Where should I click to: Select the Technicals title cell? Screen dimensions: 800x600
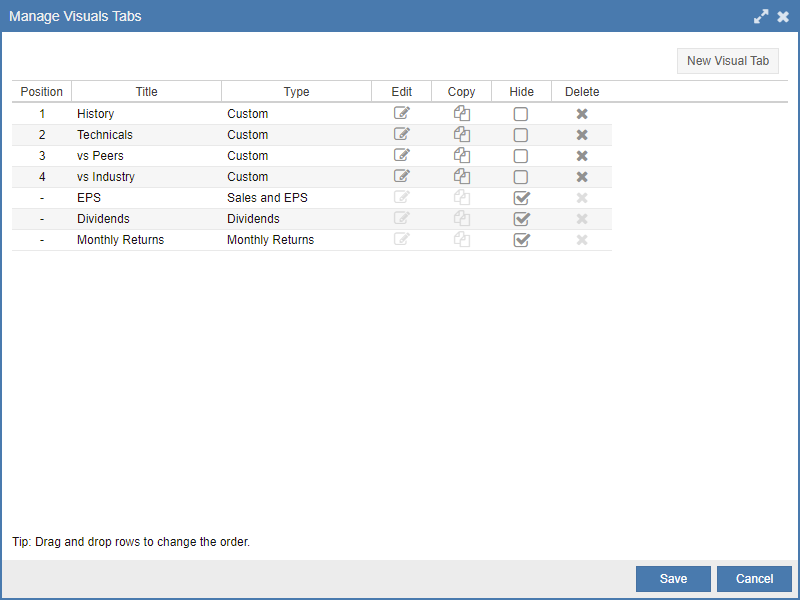pos(146,135)
